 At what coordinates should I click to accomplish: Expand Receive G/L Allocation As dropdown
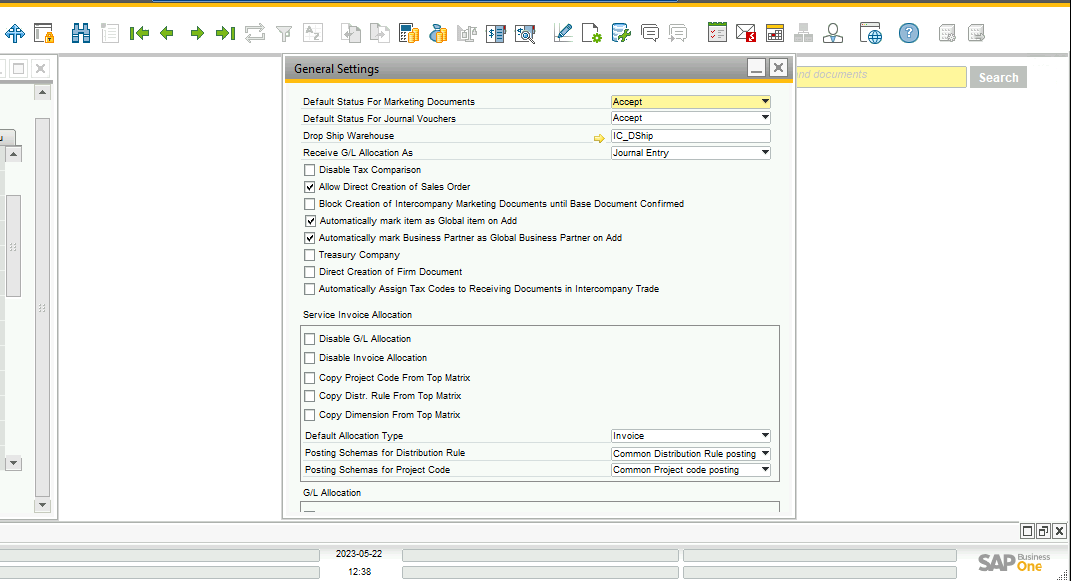(x=691, y=153)
